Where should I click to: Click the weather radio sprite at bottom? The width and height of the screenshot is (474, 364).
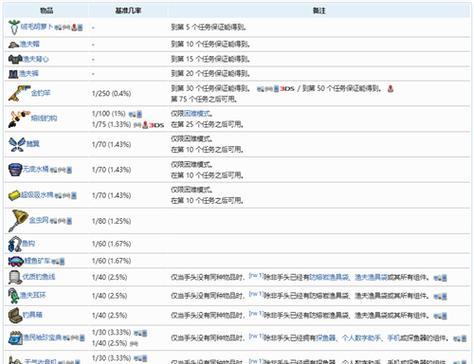(x=16, y=360)
